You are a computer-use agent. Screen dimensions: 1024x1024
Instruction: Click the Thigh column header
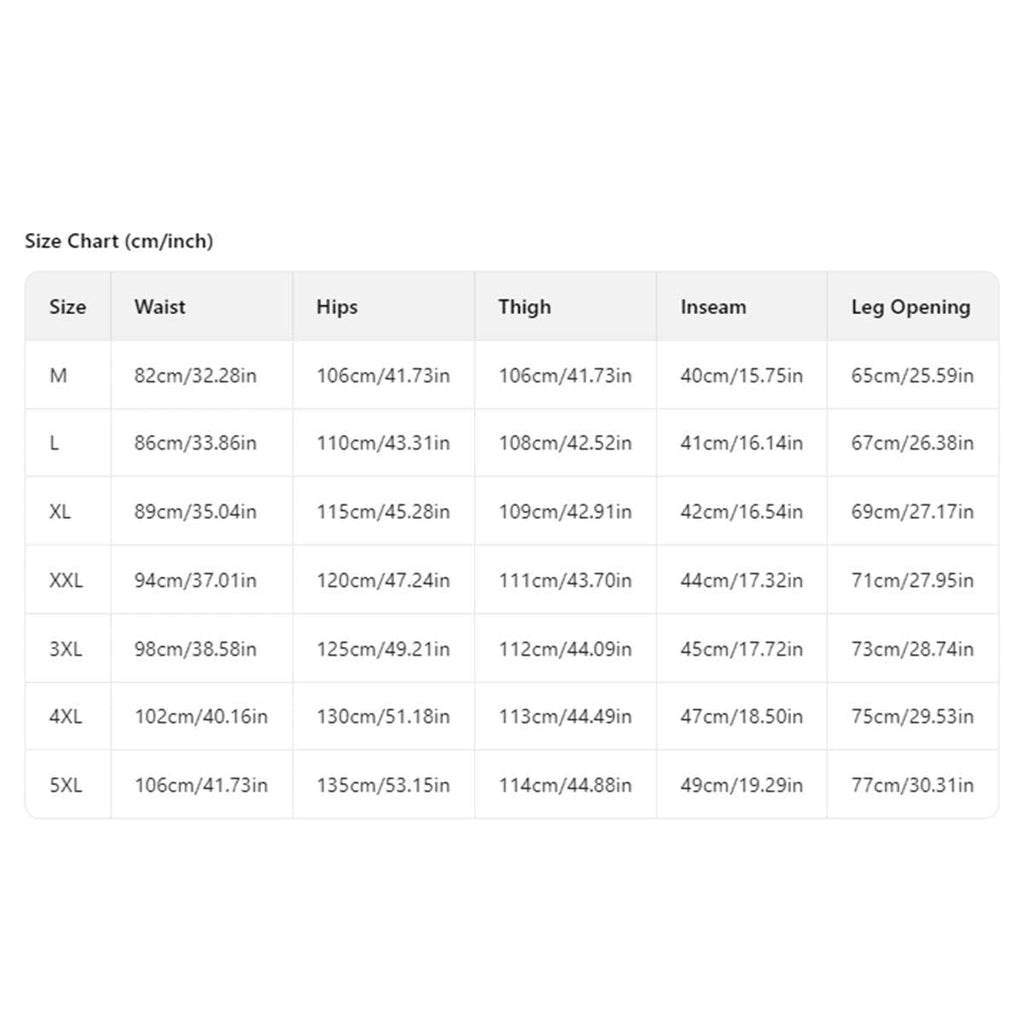click(524, 307)
